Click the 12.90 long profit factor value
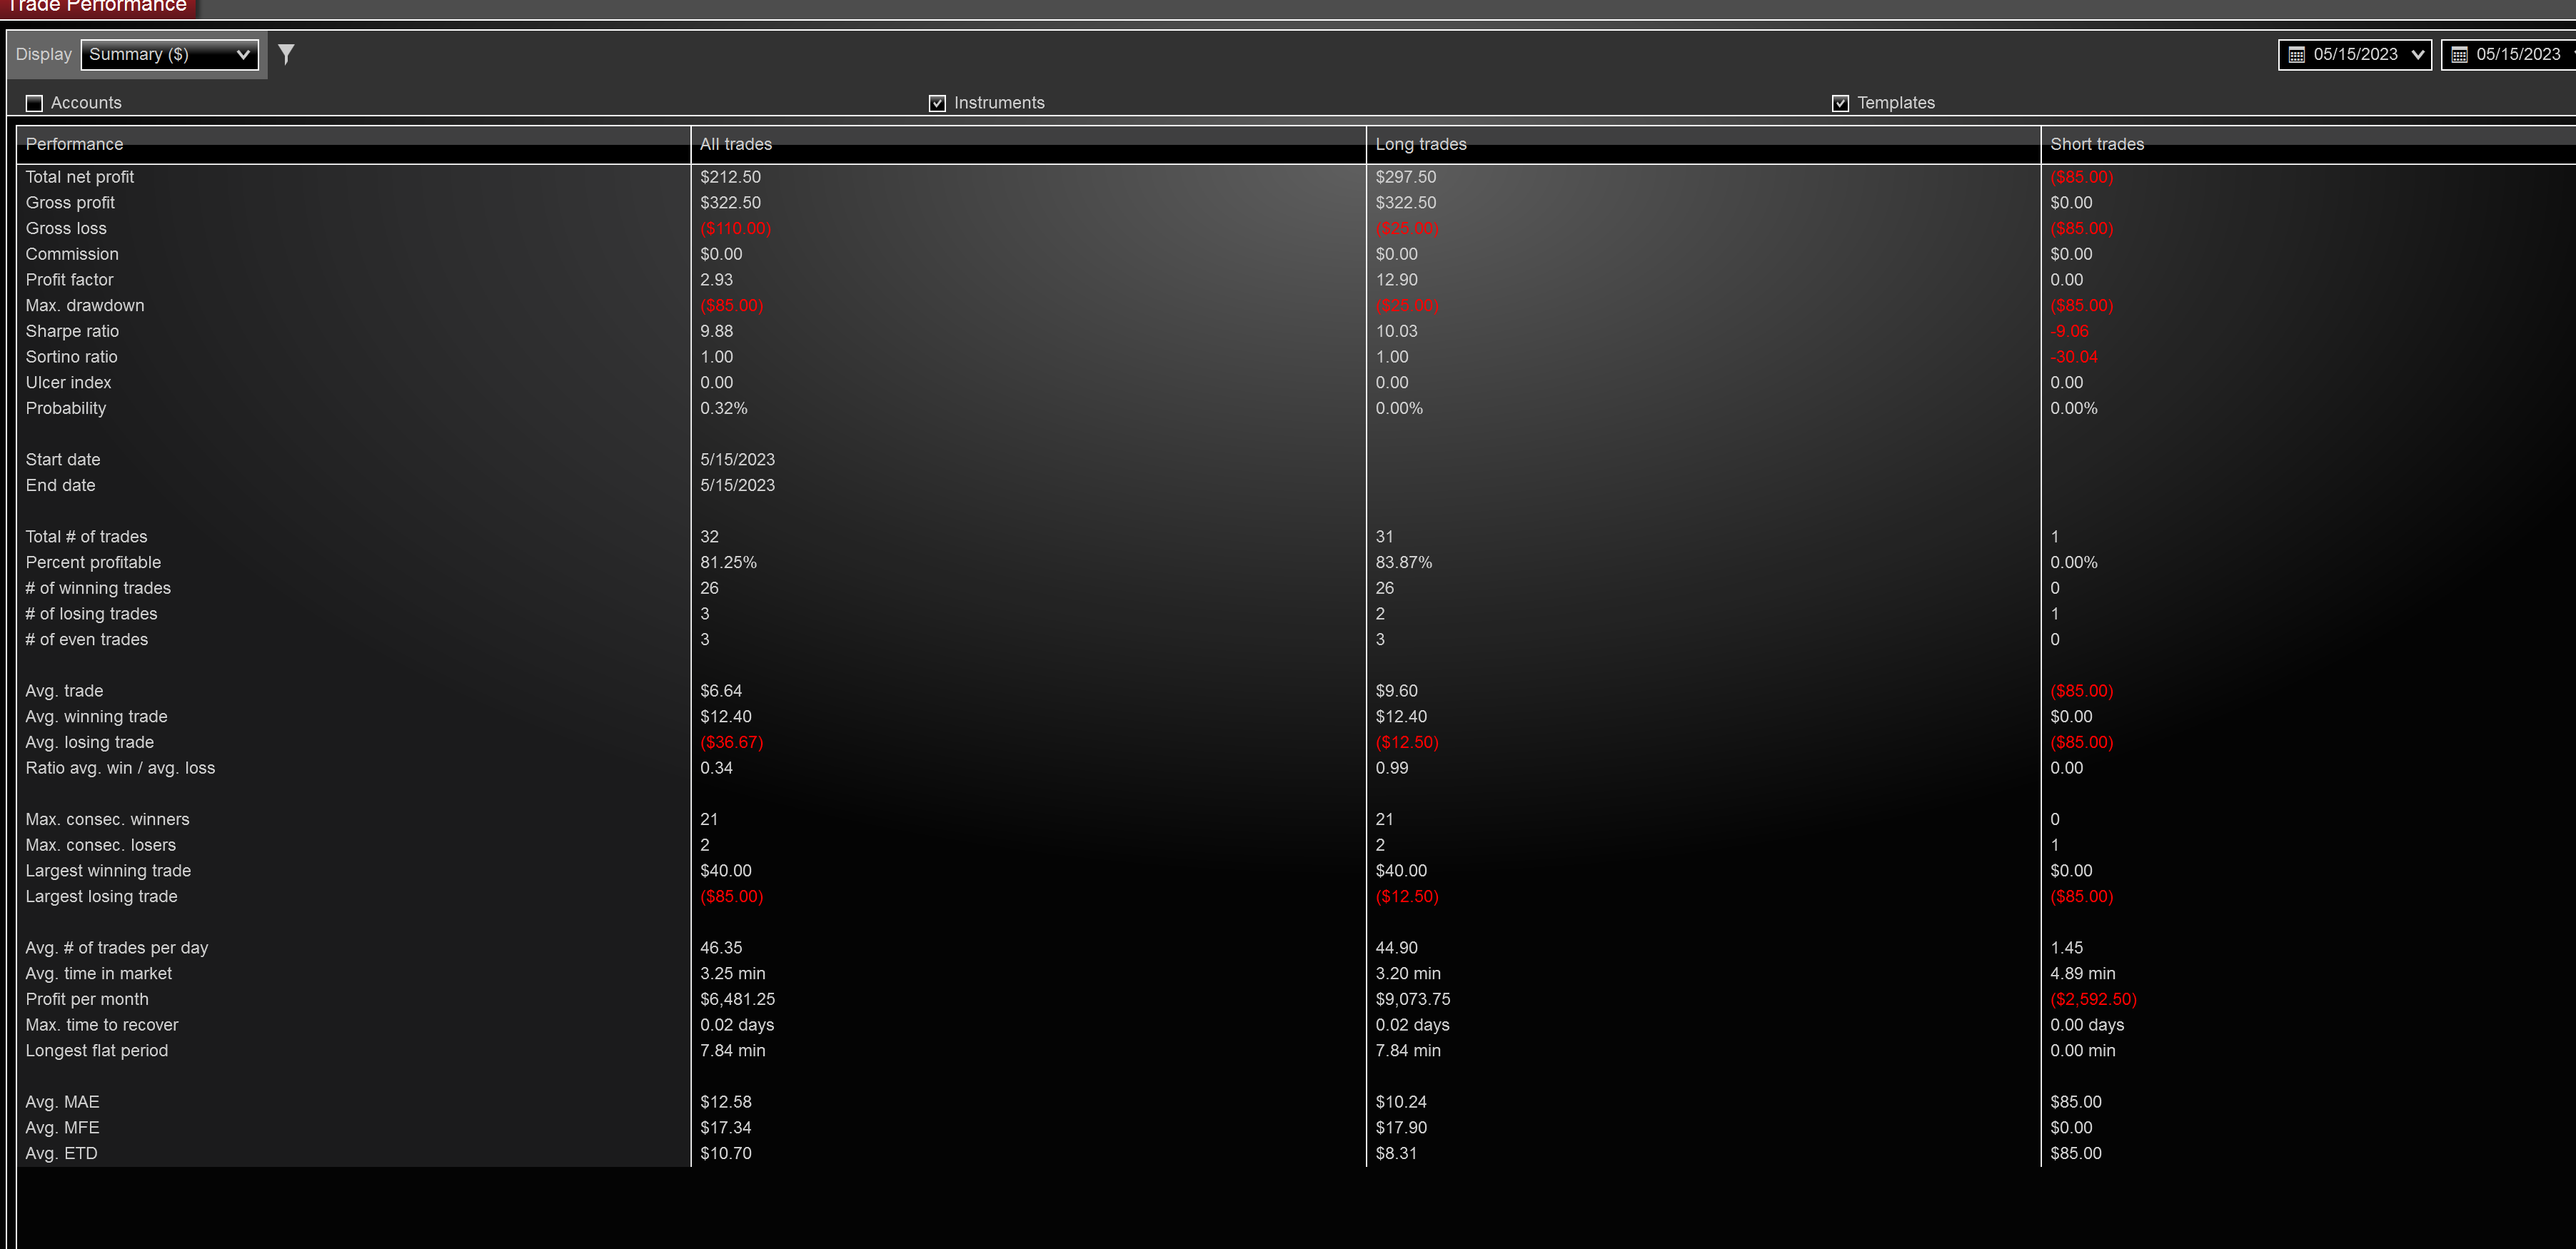The height and width of the screenshot is (1249, 2576). click(1396, 280)
